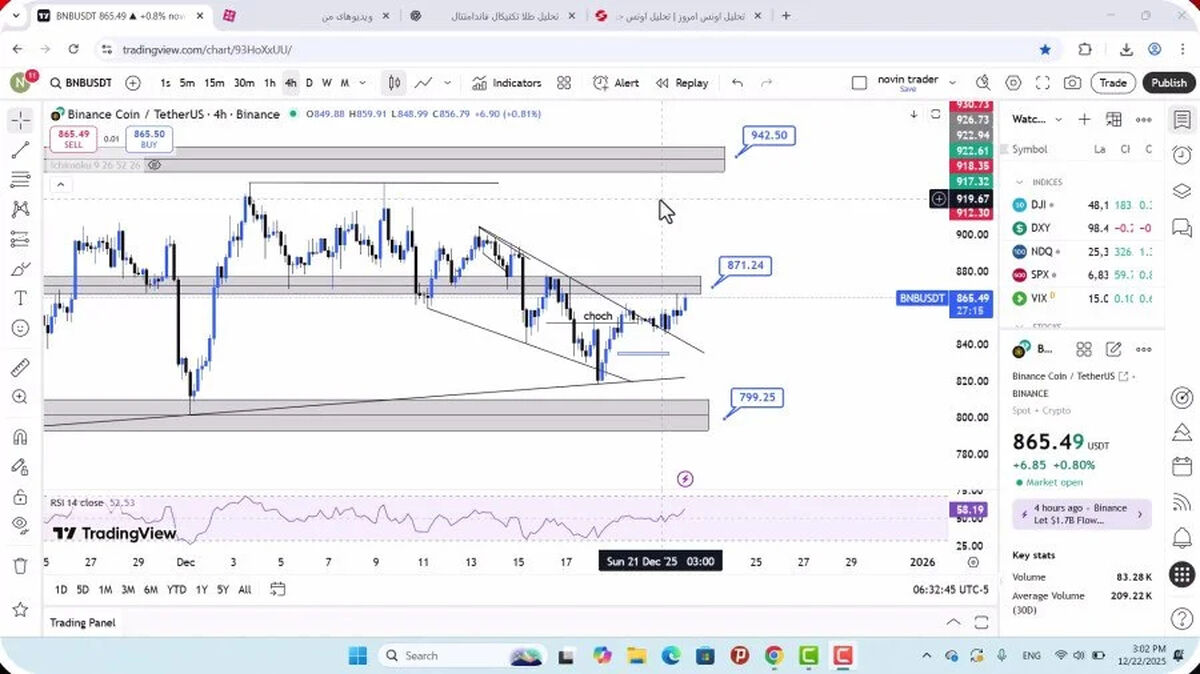1200x674 pixels.
Task: Toggle lock all drawings
Action: [x=20, y=496]
